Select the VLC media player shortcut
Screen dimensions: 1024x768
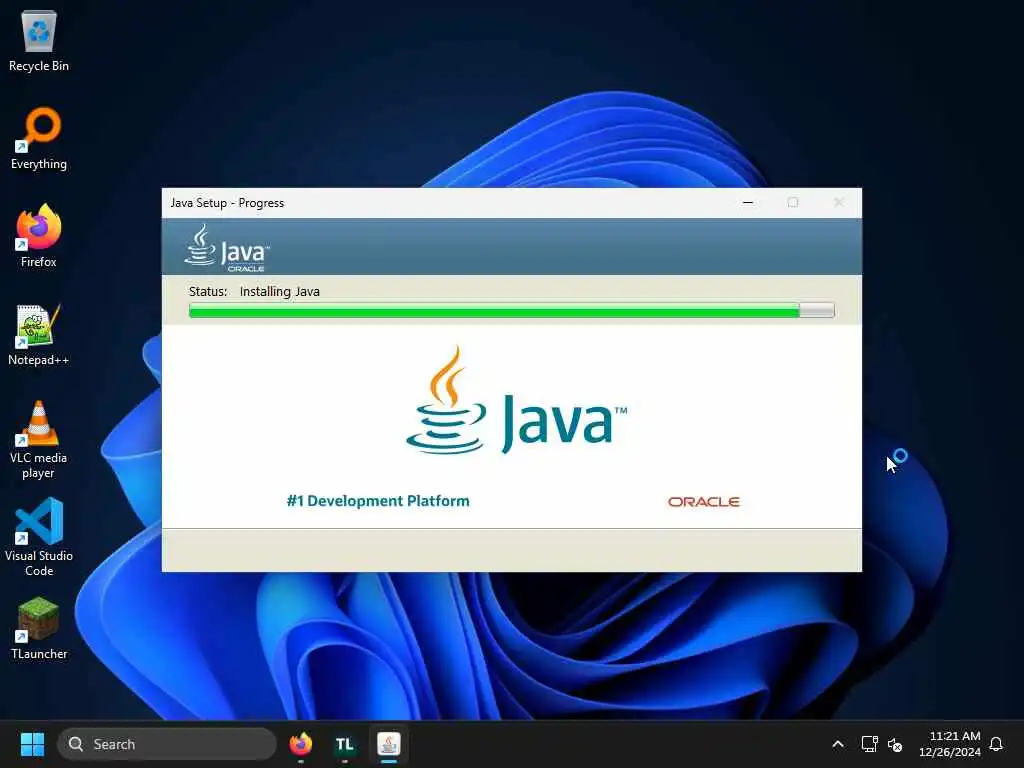pos(39,440)
